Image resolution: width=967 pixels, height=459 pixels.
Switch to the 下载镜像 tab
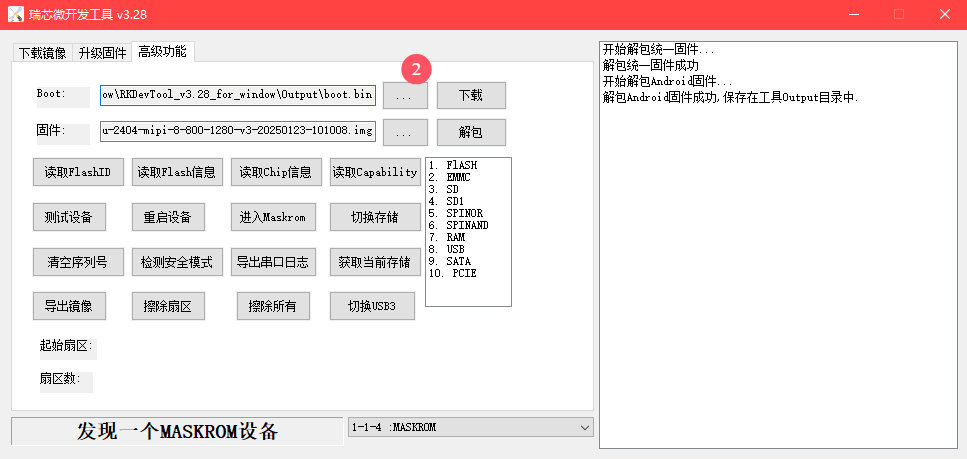coord(42,53)
